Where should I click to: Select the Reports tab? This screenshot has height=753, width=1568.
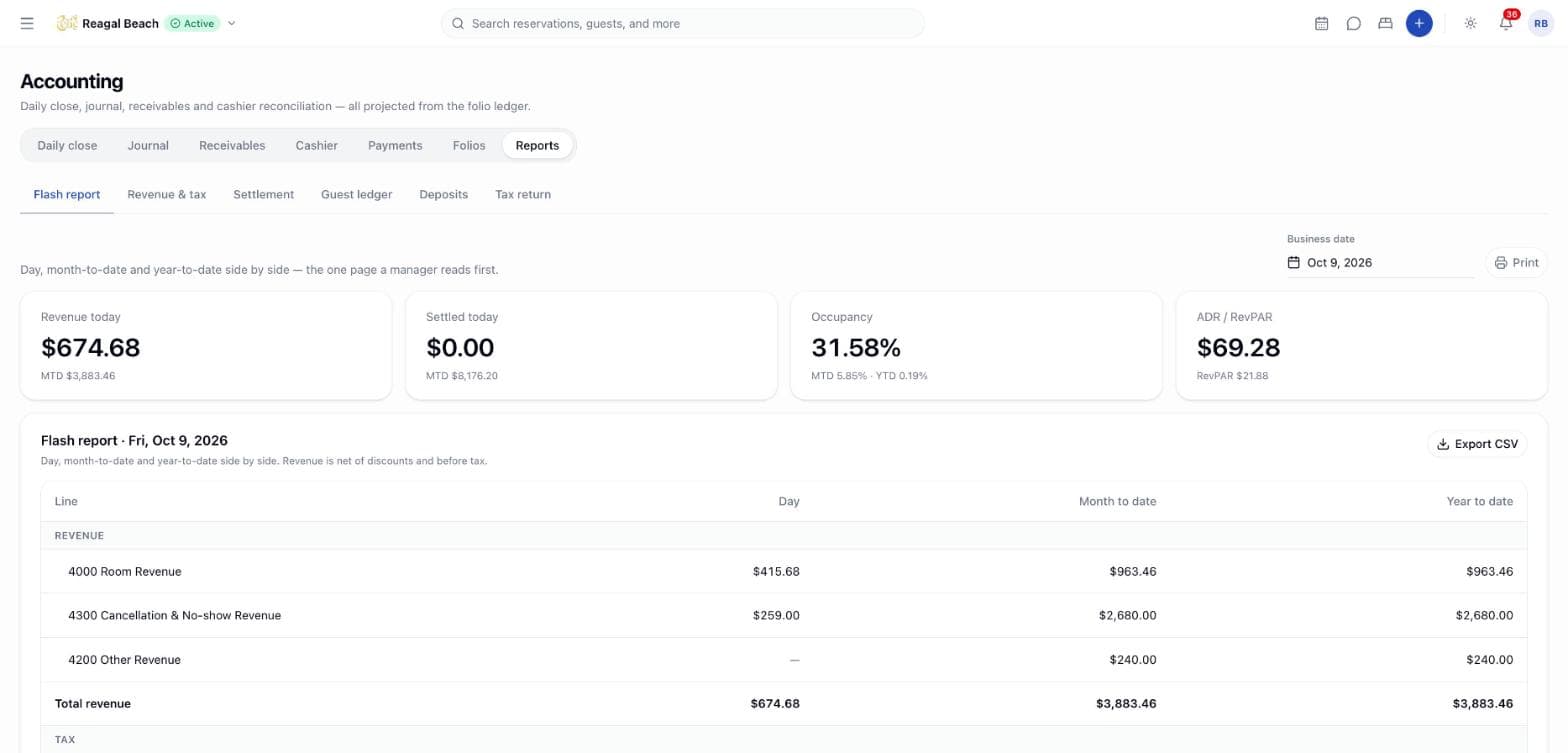(x=537, y=145)
